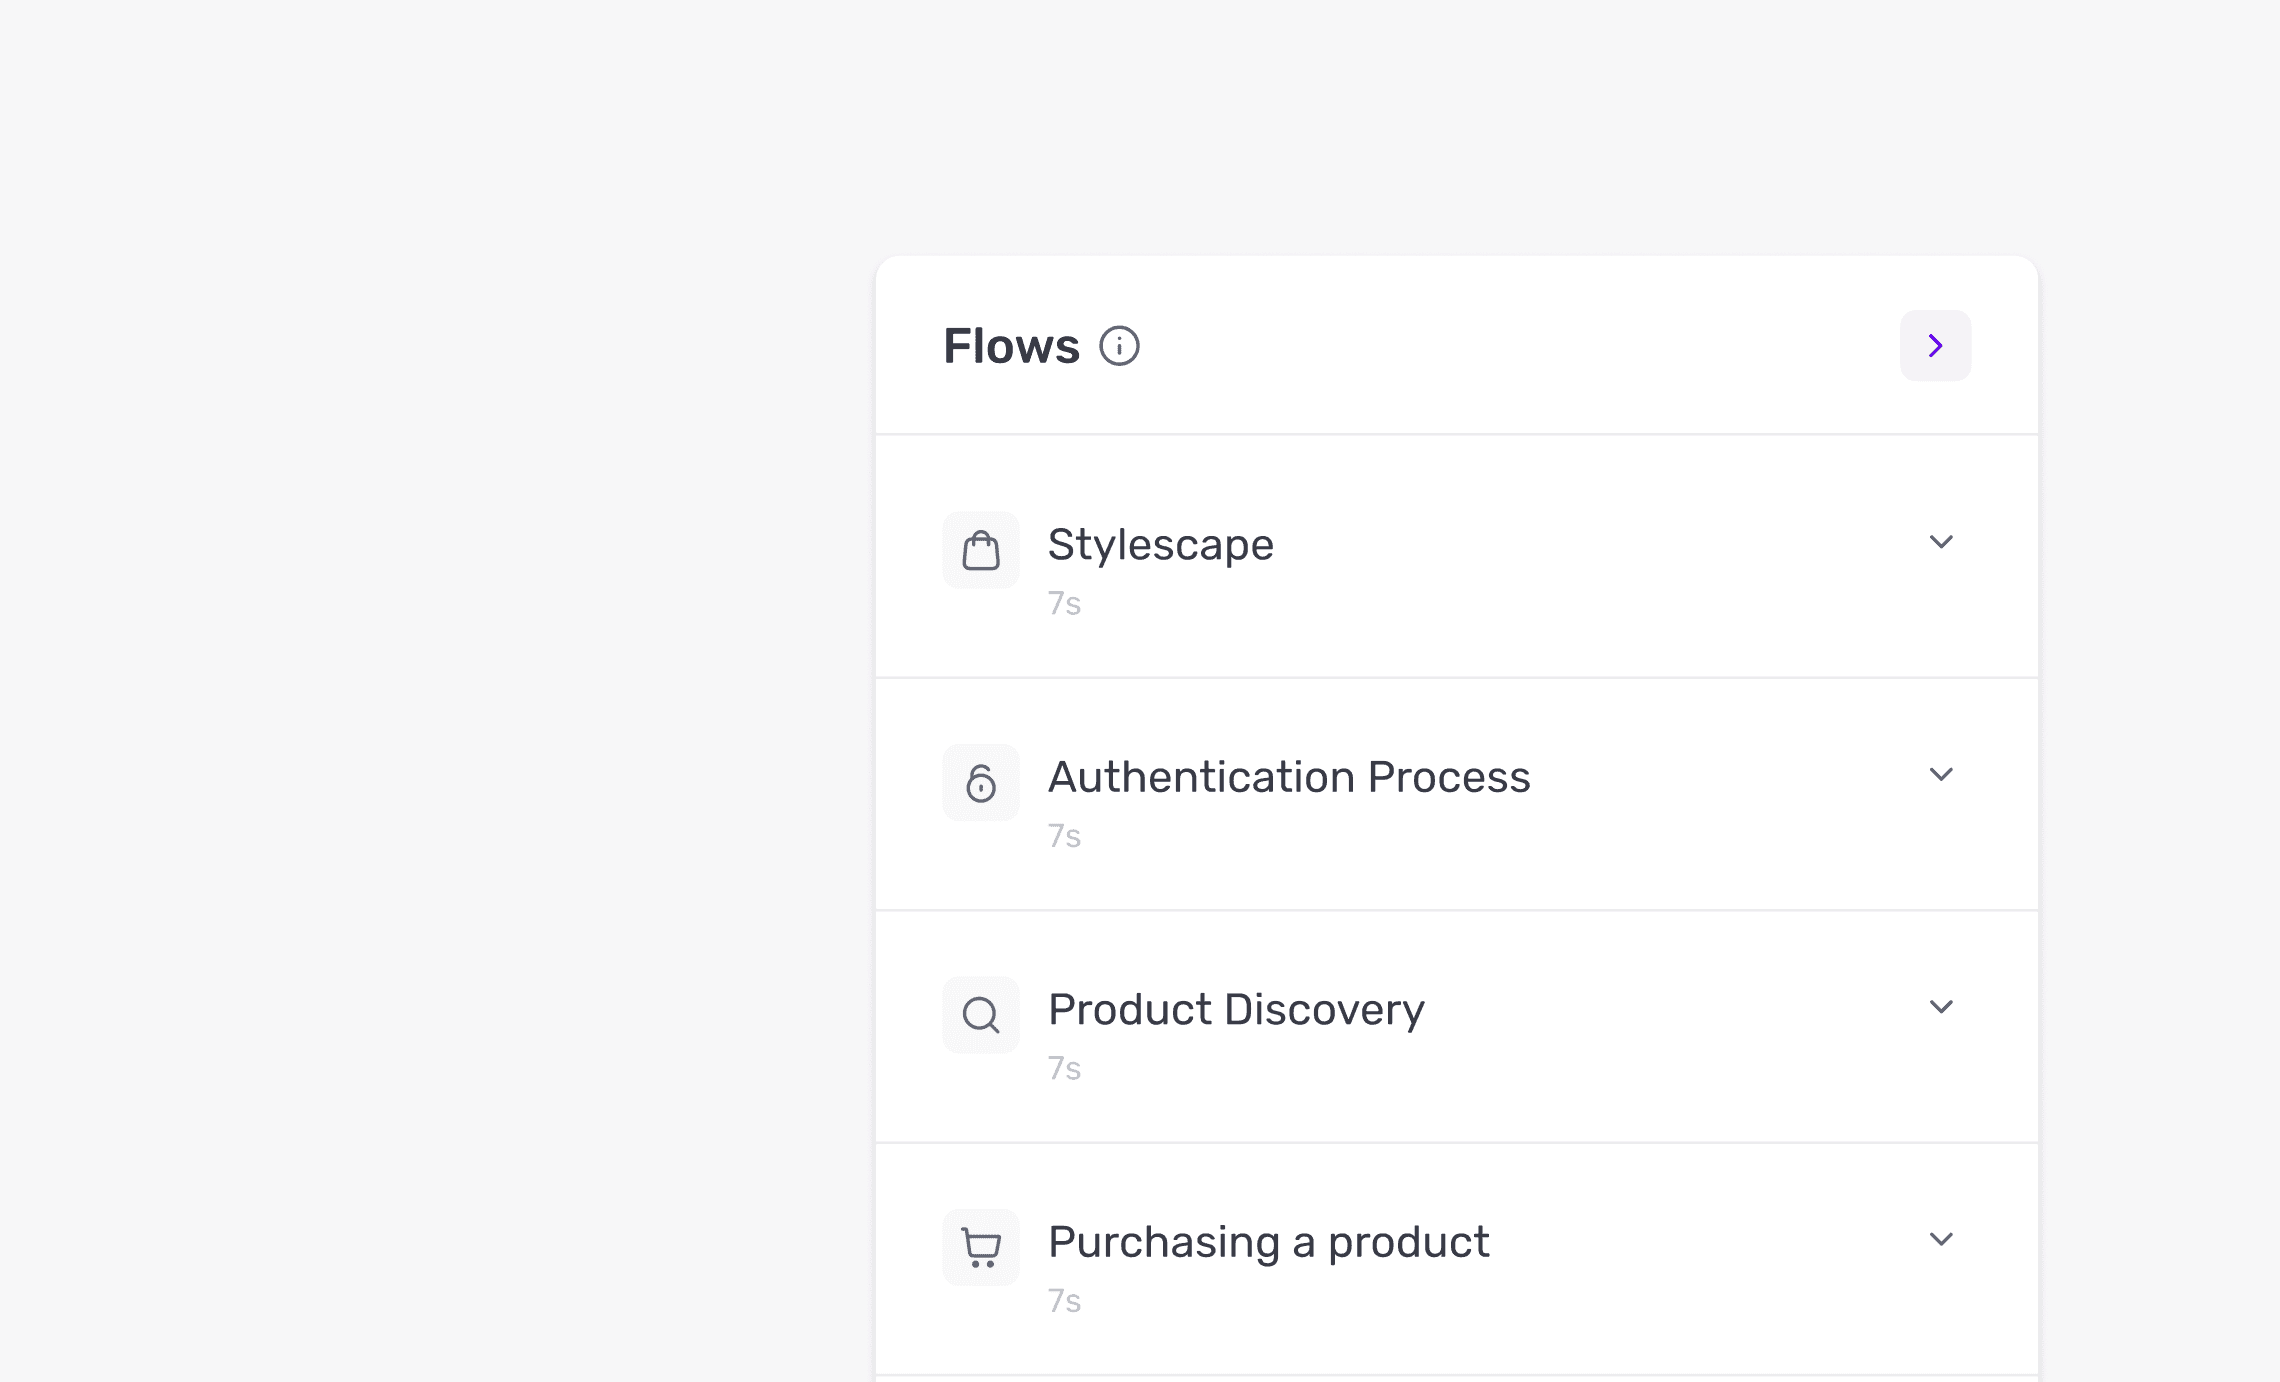Select the Product Discovery flow title
This screenshot has height=1382, width=2280.
[x=1236, y=1011]
